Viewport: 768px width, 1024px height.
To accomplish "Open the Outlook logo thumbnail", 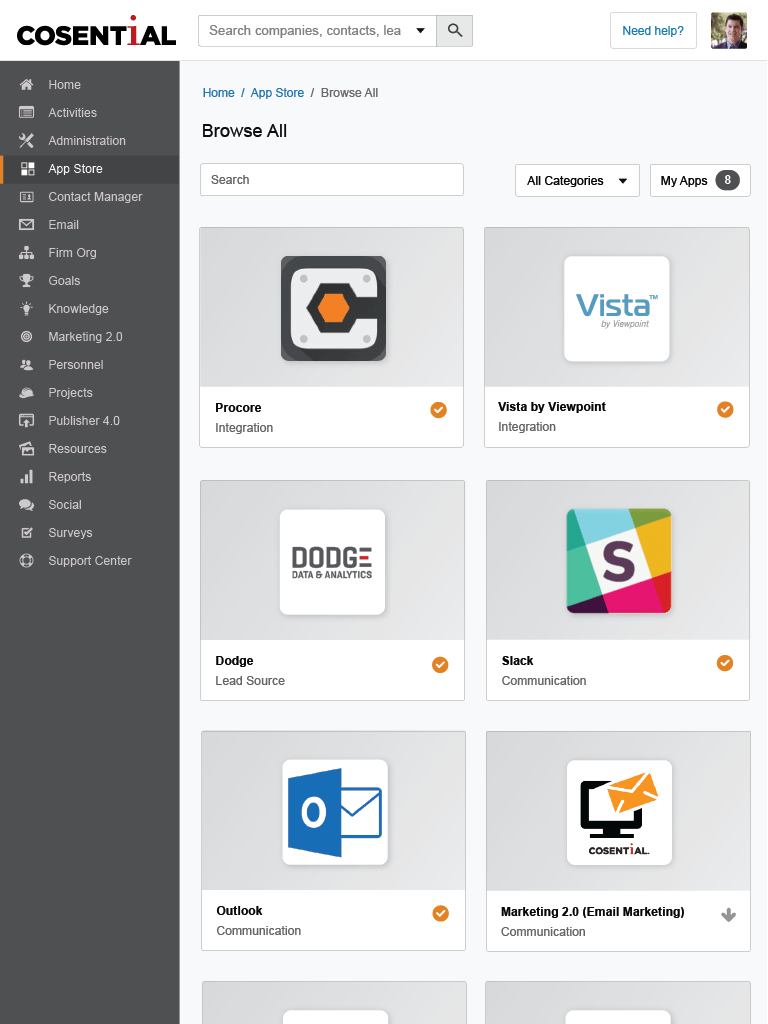I will click(x=335, y=812).
